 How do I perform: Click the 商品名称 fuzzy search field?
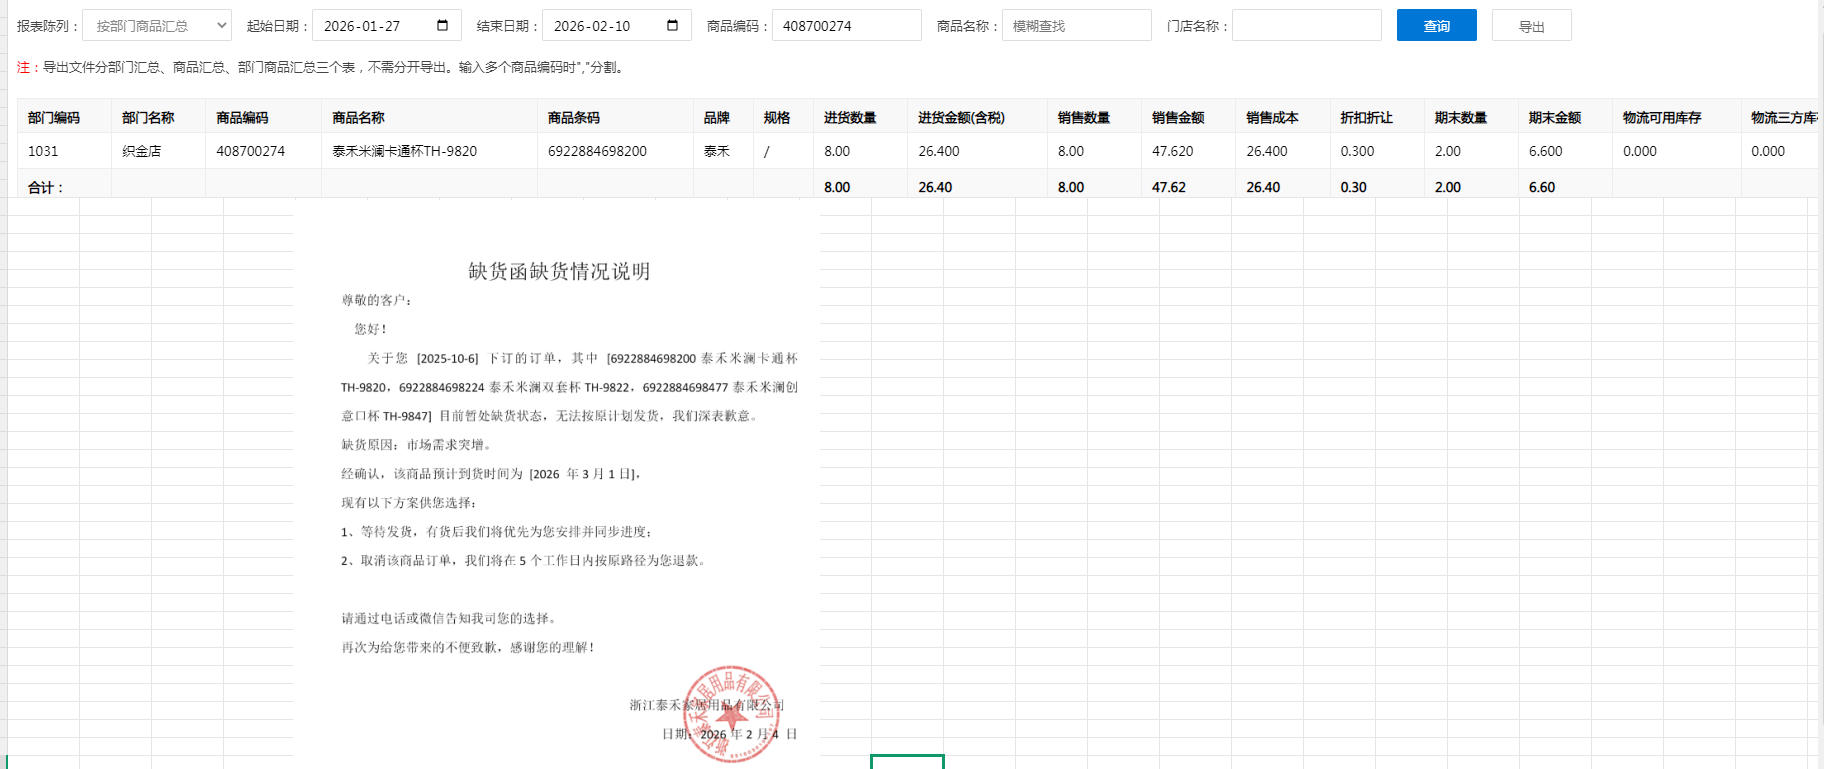point(1076,26)
